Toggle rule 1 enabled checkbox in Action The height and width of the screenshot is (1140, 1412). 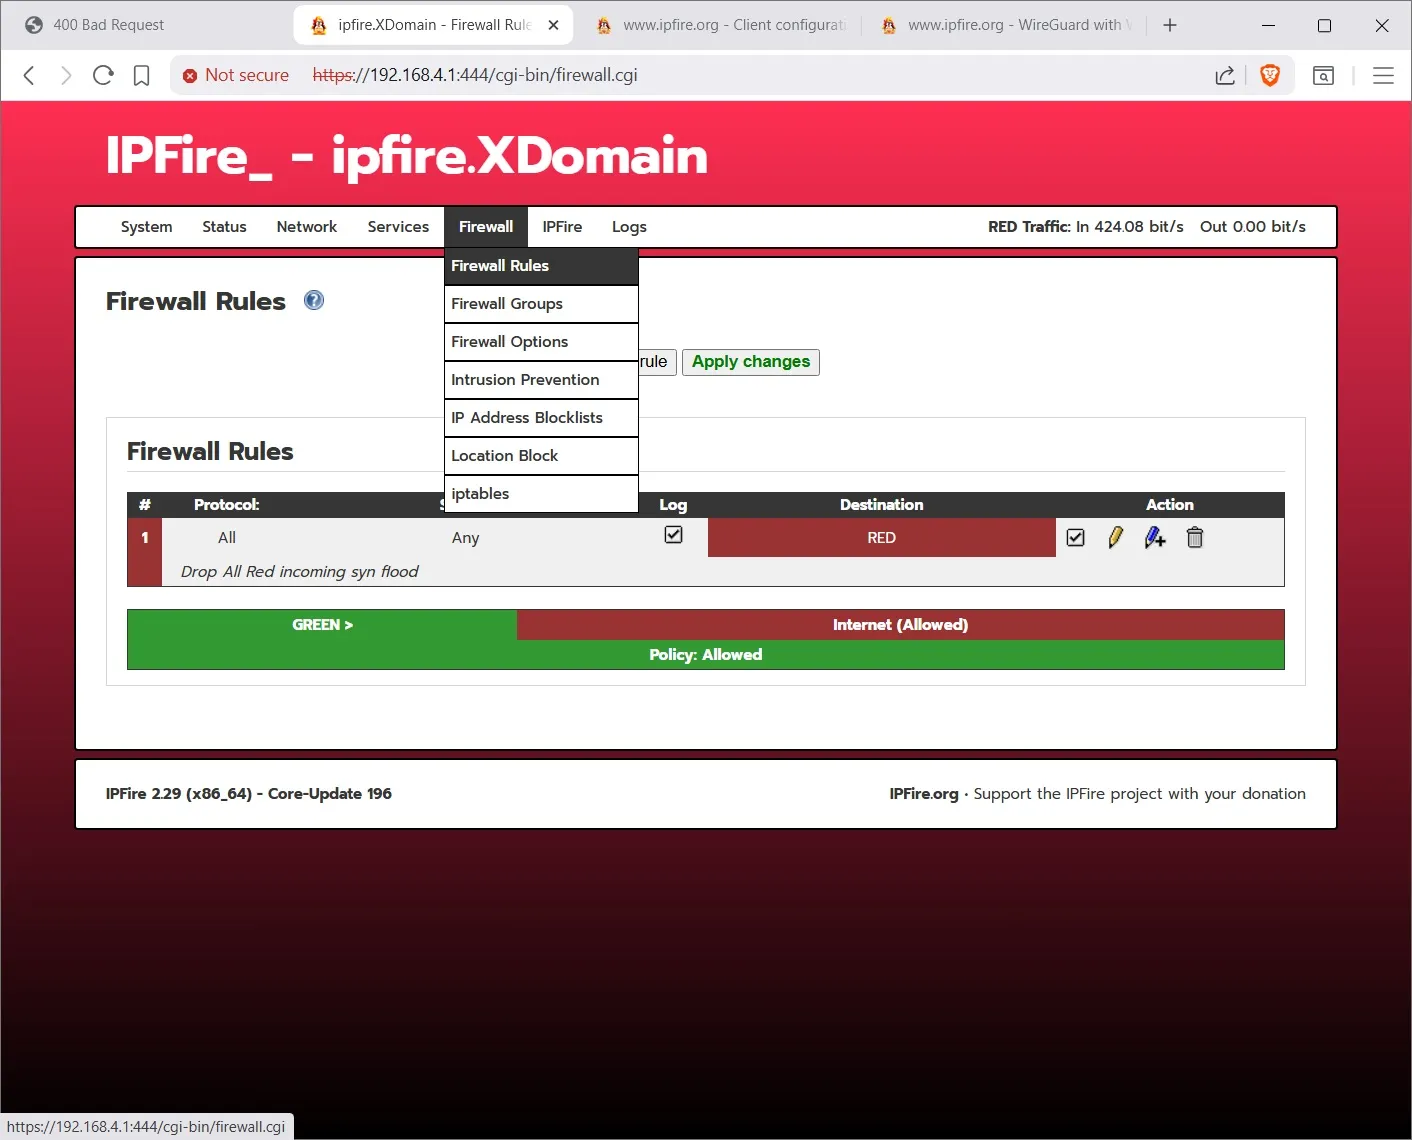click(1075, 538)
